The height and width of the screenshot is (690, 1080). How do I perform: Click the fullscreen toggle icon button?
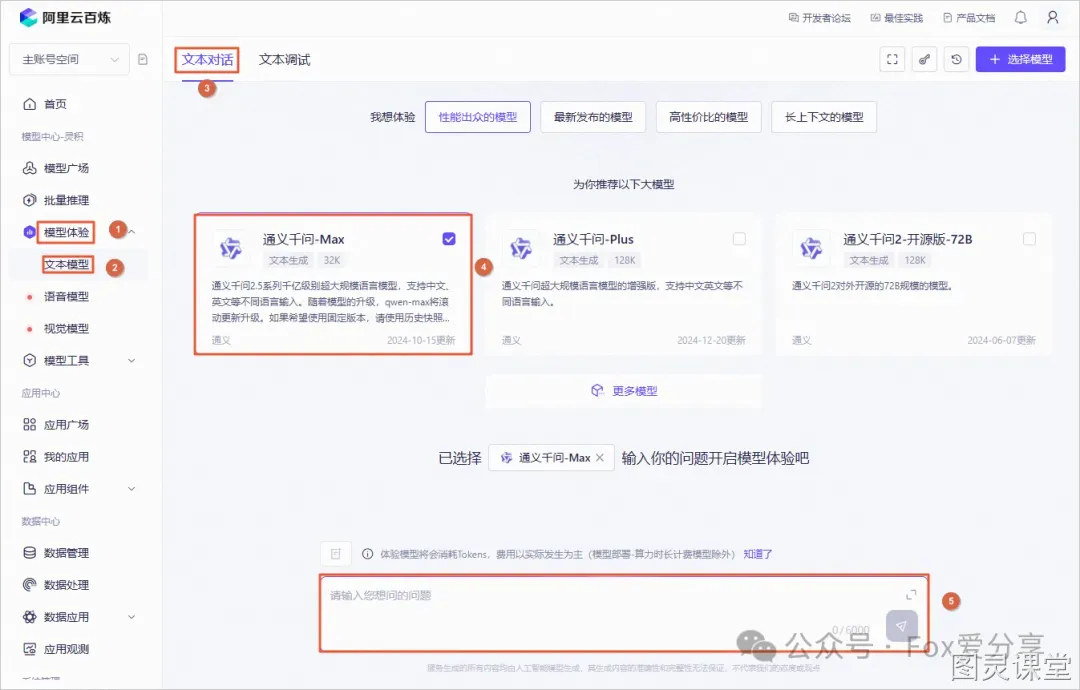pos(892,59)
